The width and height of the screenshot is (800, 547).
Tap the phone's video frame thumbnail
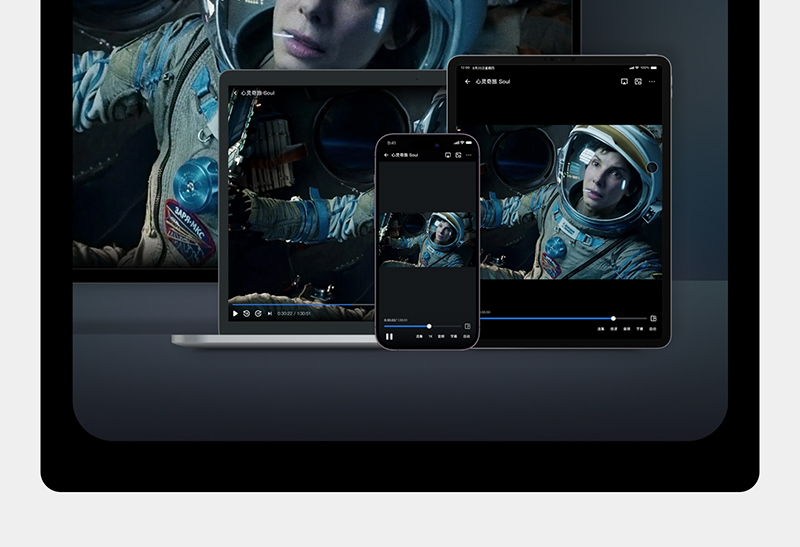click(427, 239)
